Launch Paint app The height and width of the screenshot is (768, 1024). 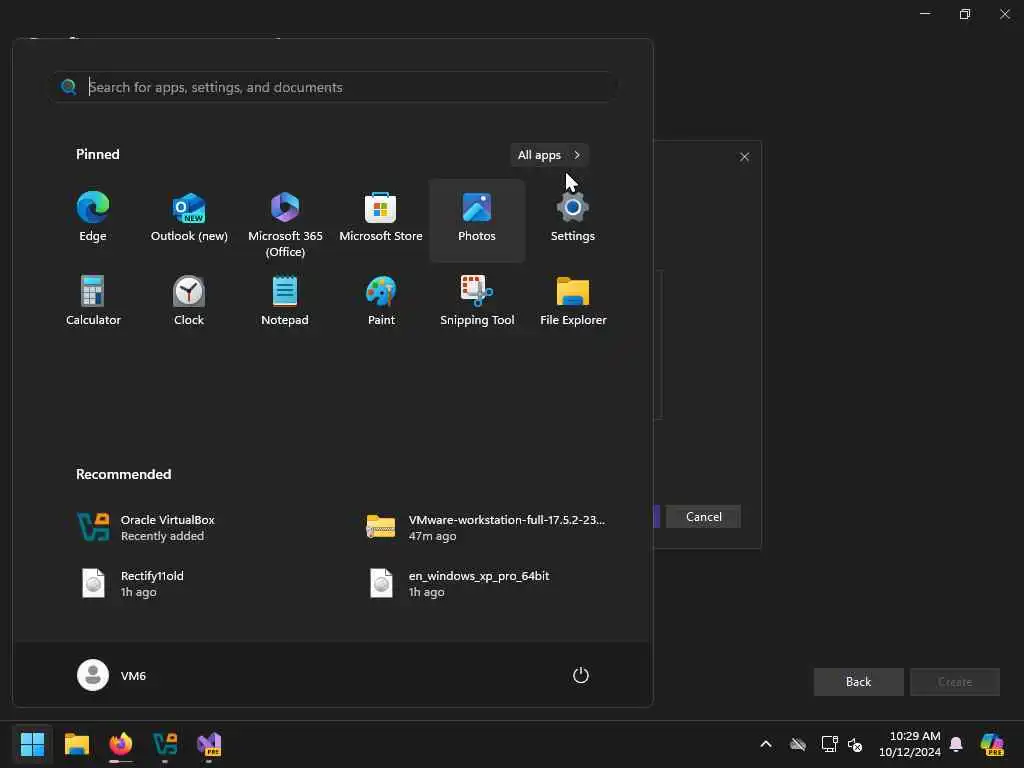381,302
